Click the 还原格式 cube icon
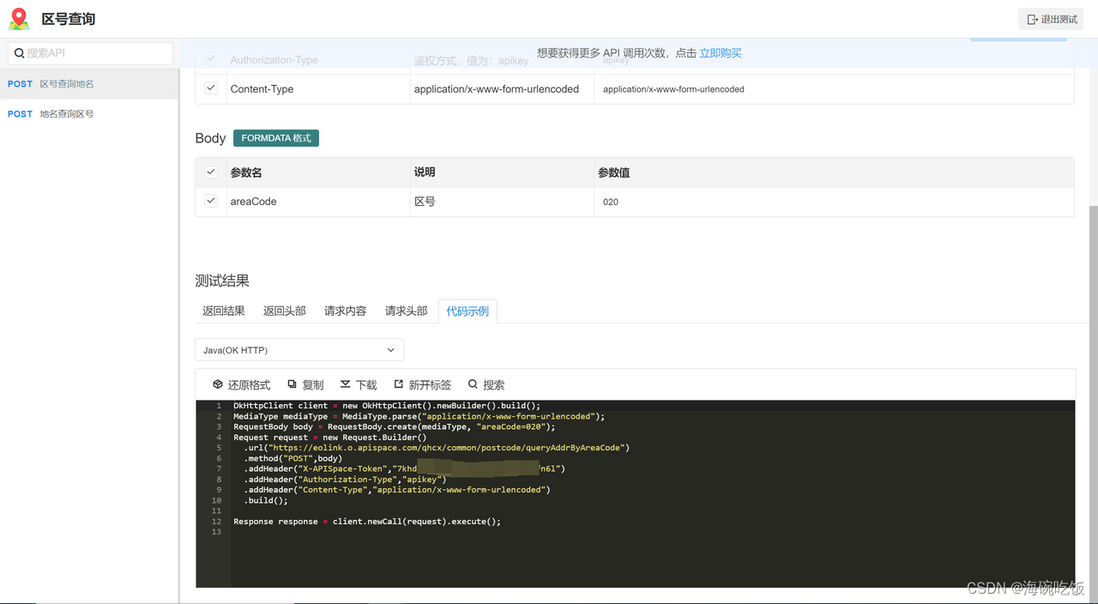This screenshot has height=604, width=1098. pyautogui.click(x=218, y=384)
